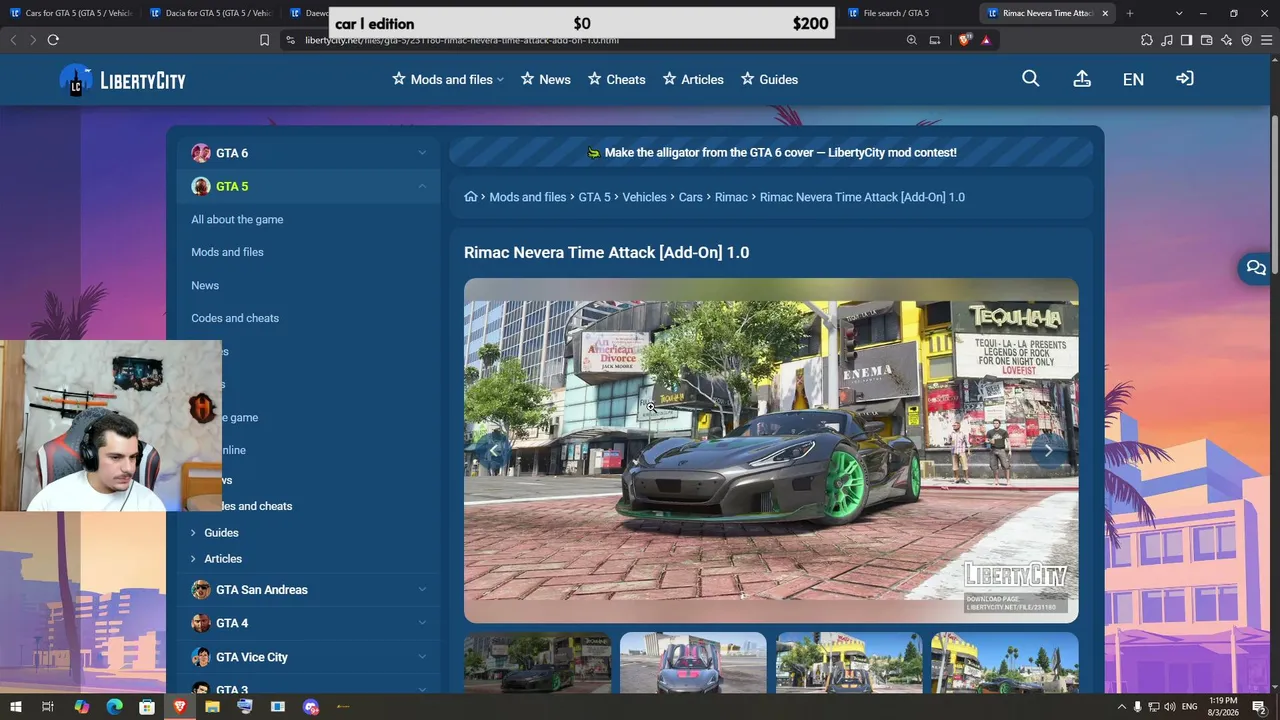The height and width of the screenshot is (720, 1280).
Task: Switch to the Cars for GTA 5 tab
Action: (71, 13)
